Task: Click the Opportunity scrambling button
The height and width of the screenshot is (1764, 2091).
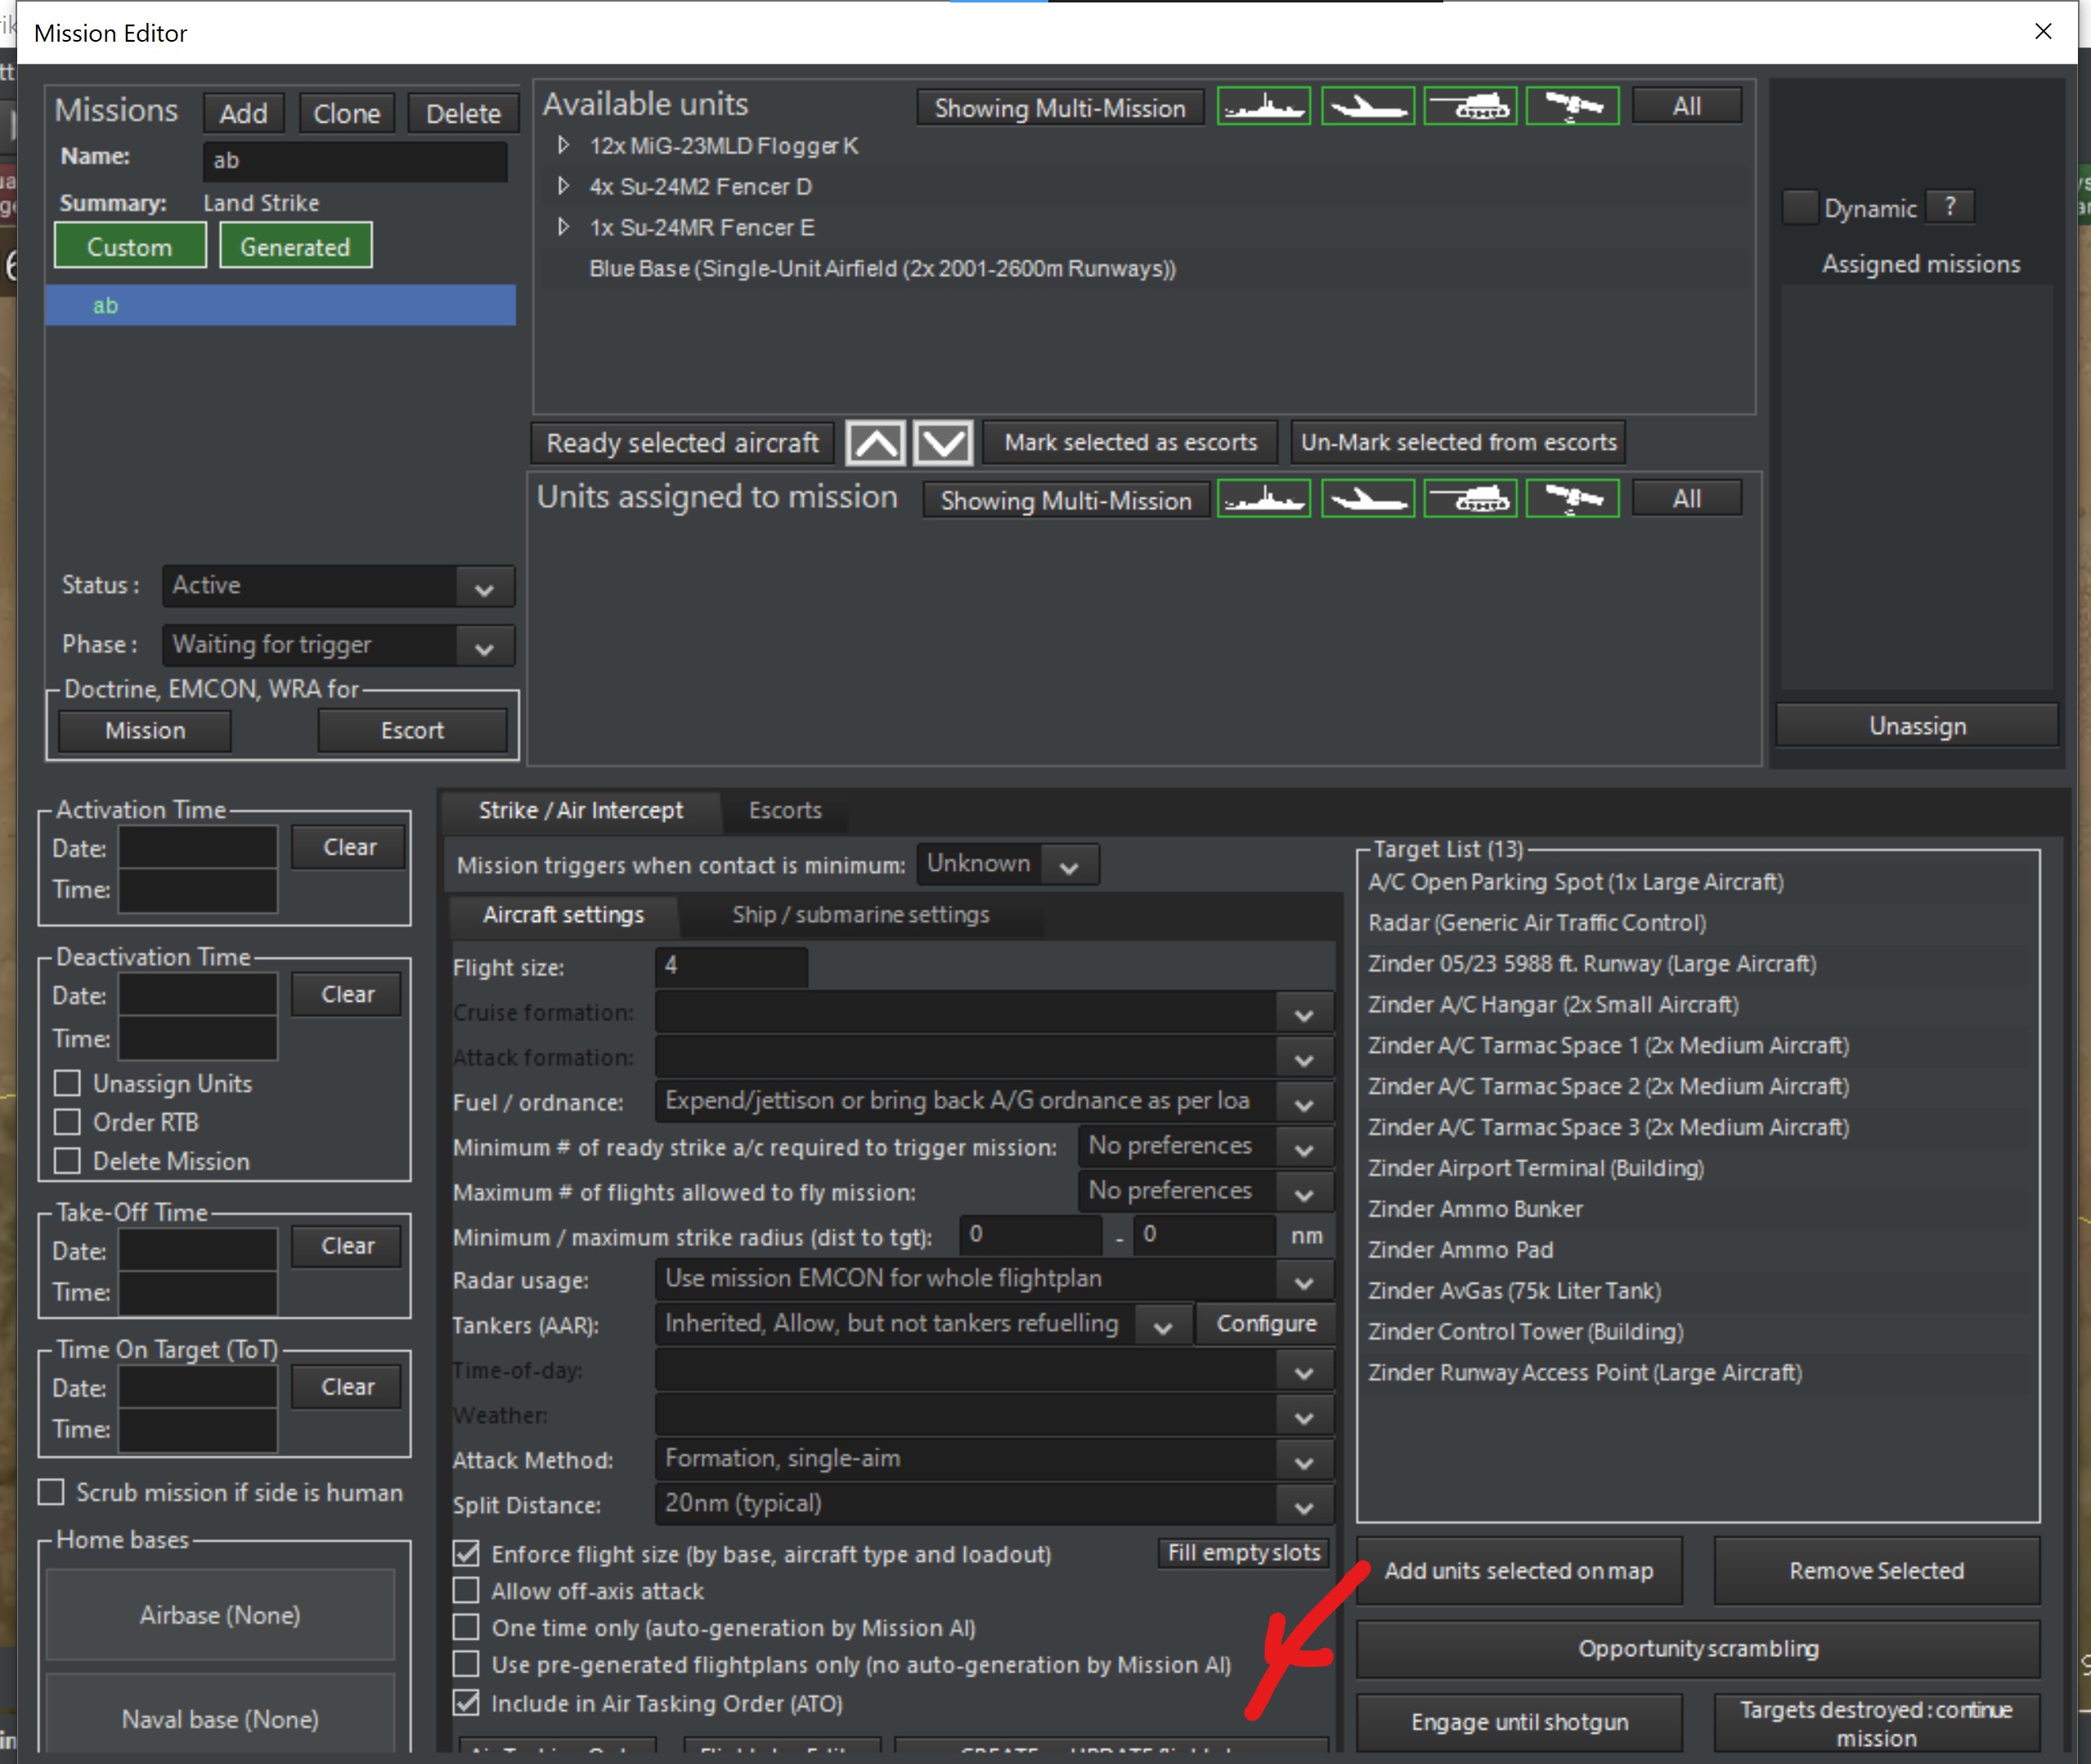Action: pos(1698,1648)
